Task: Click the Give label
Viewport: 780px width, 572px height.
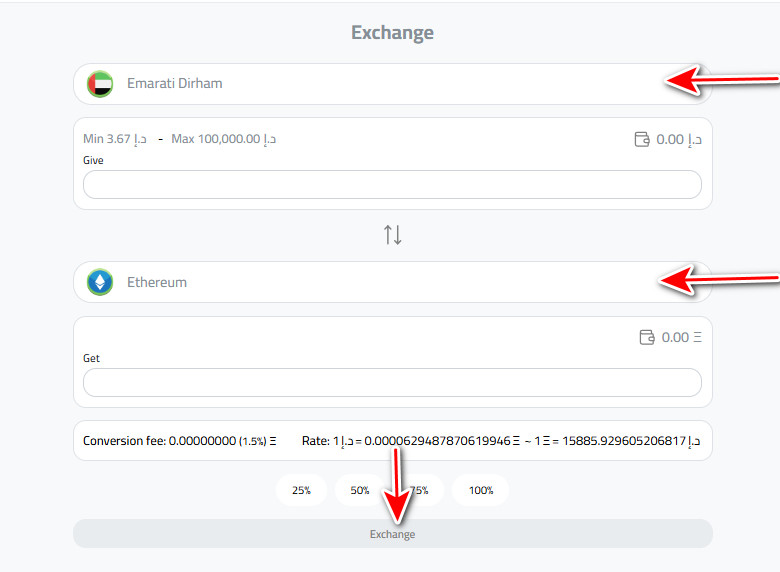Action: point(93,160)
